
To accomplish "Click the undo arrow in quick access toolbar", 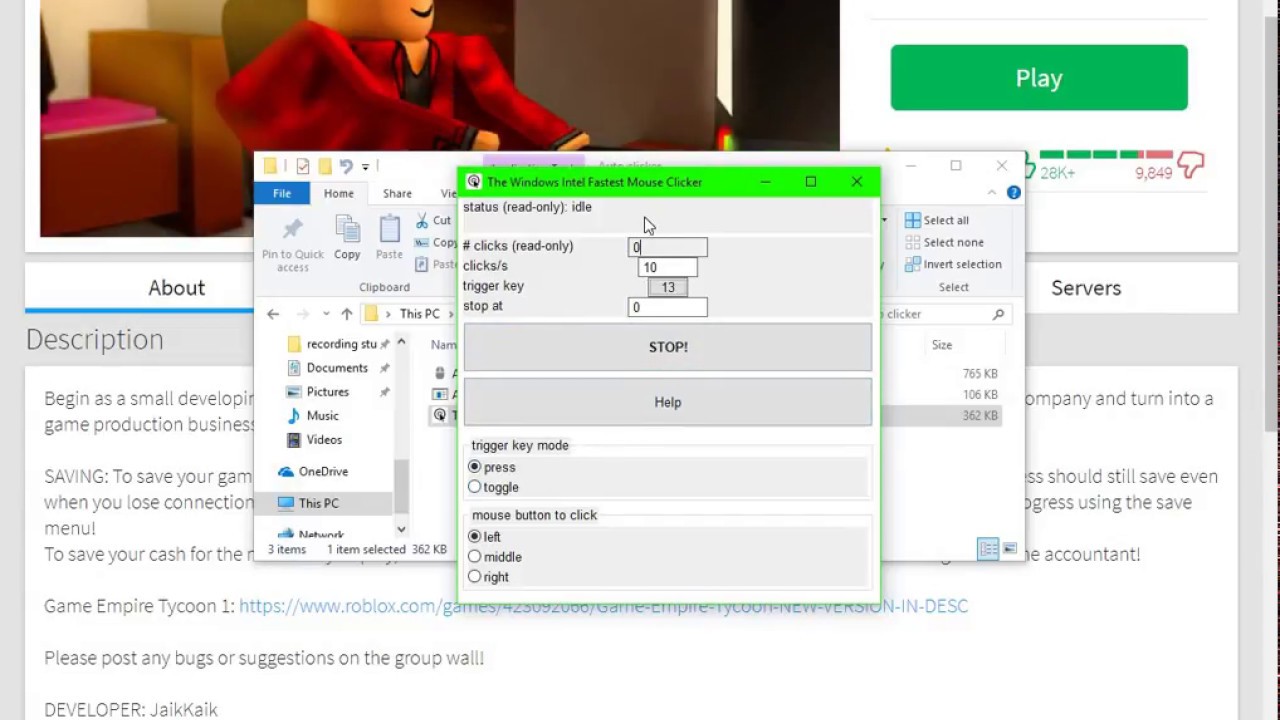I will (x=345, y=167).
